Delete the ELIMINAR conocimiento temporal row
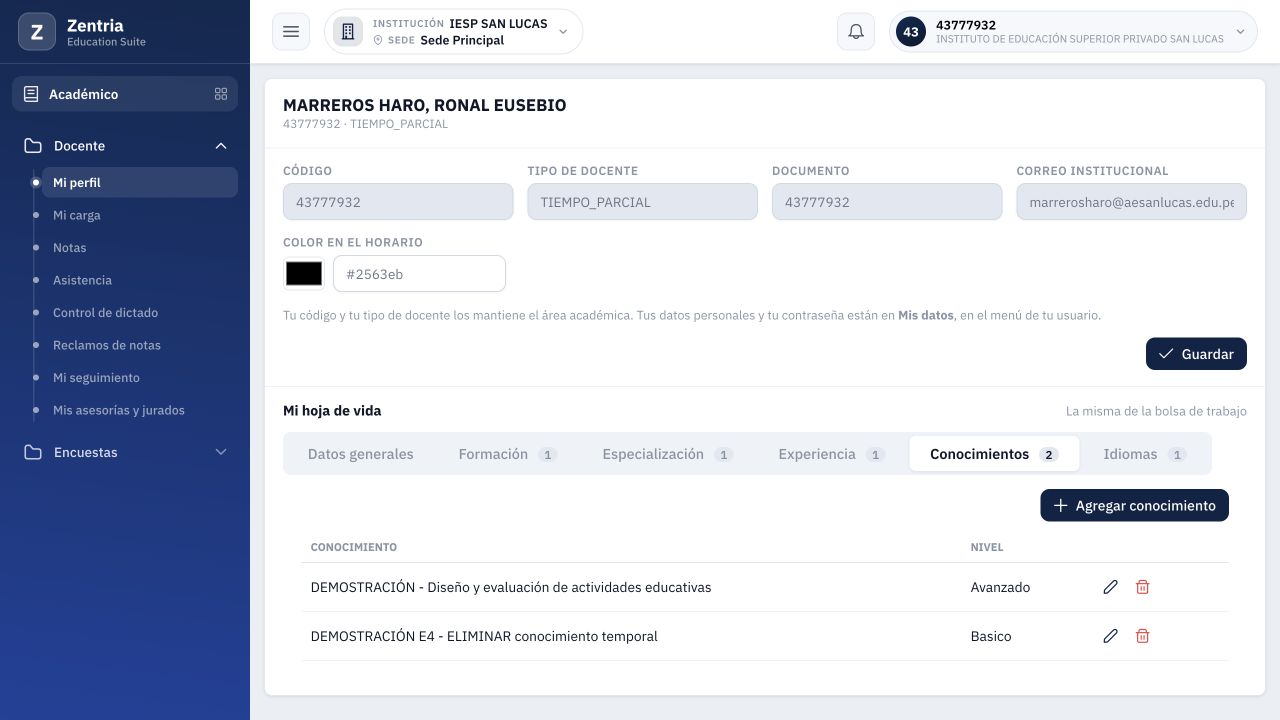The width and height of the screenshot is (1280, 720). 1142,636
